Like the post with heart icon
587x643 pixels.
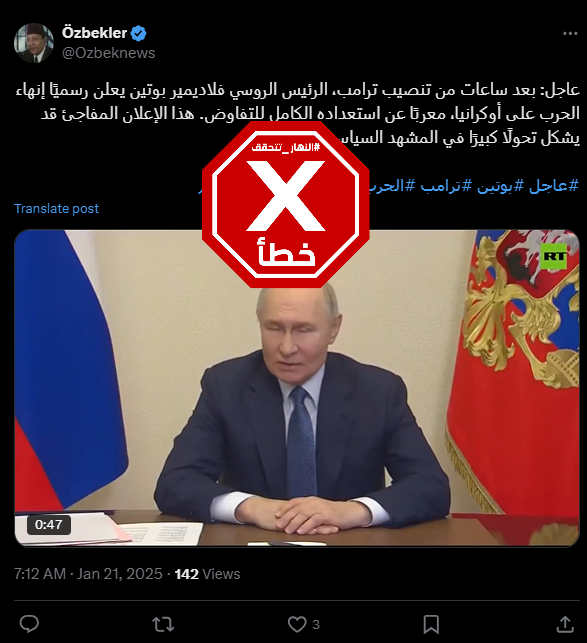point(297,625)
